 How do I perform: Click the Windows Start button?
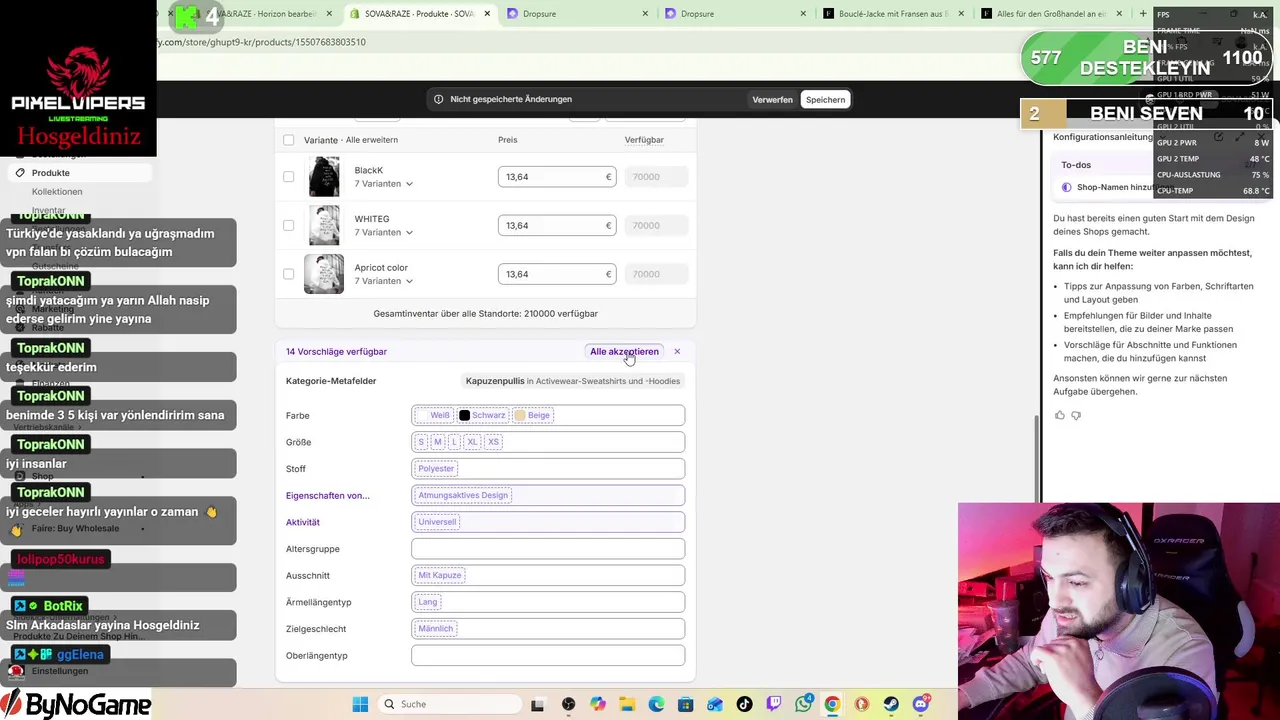(360, 704)
